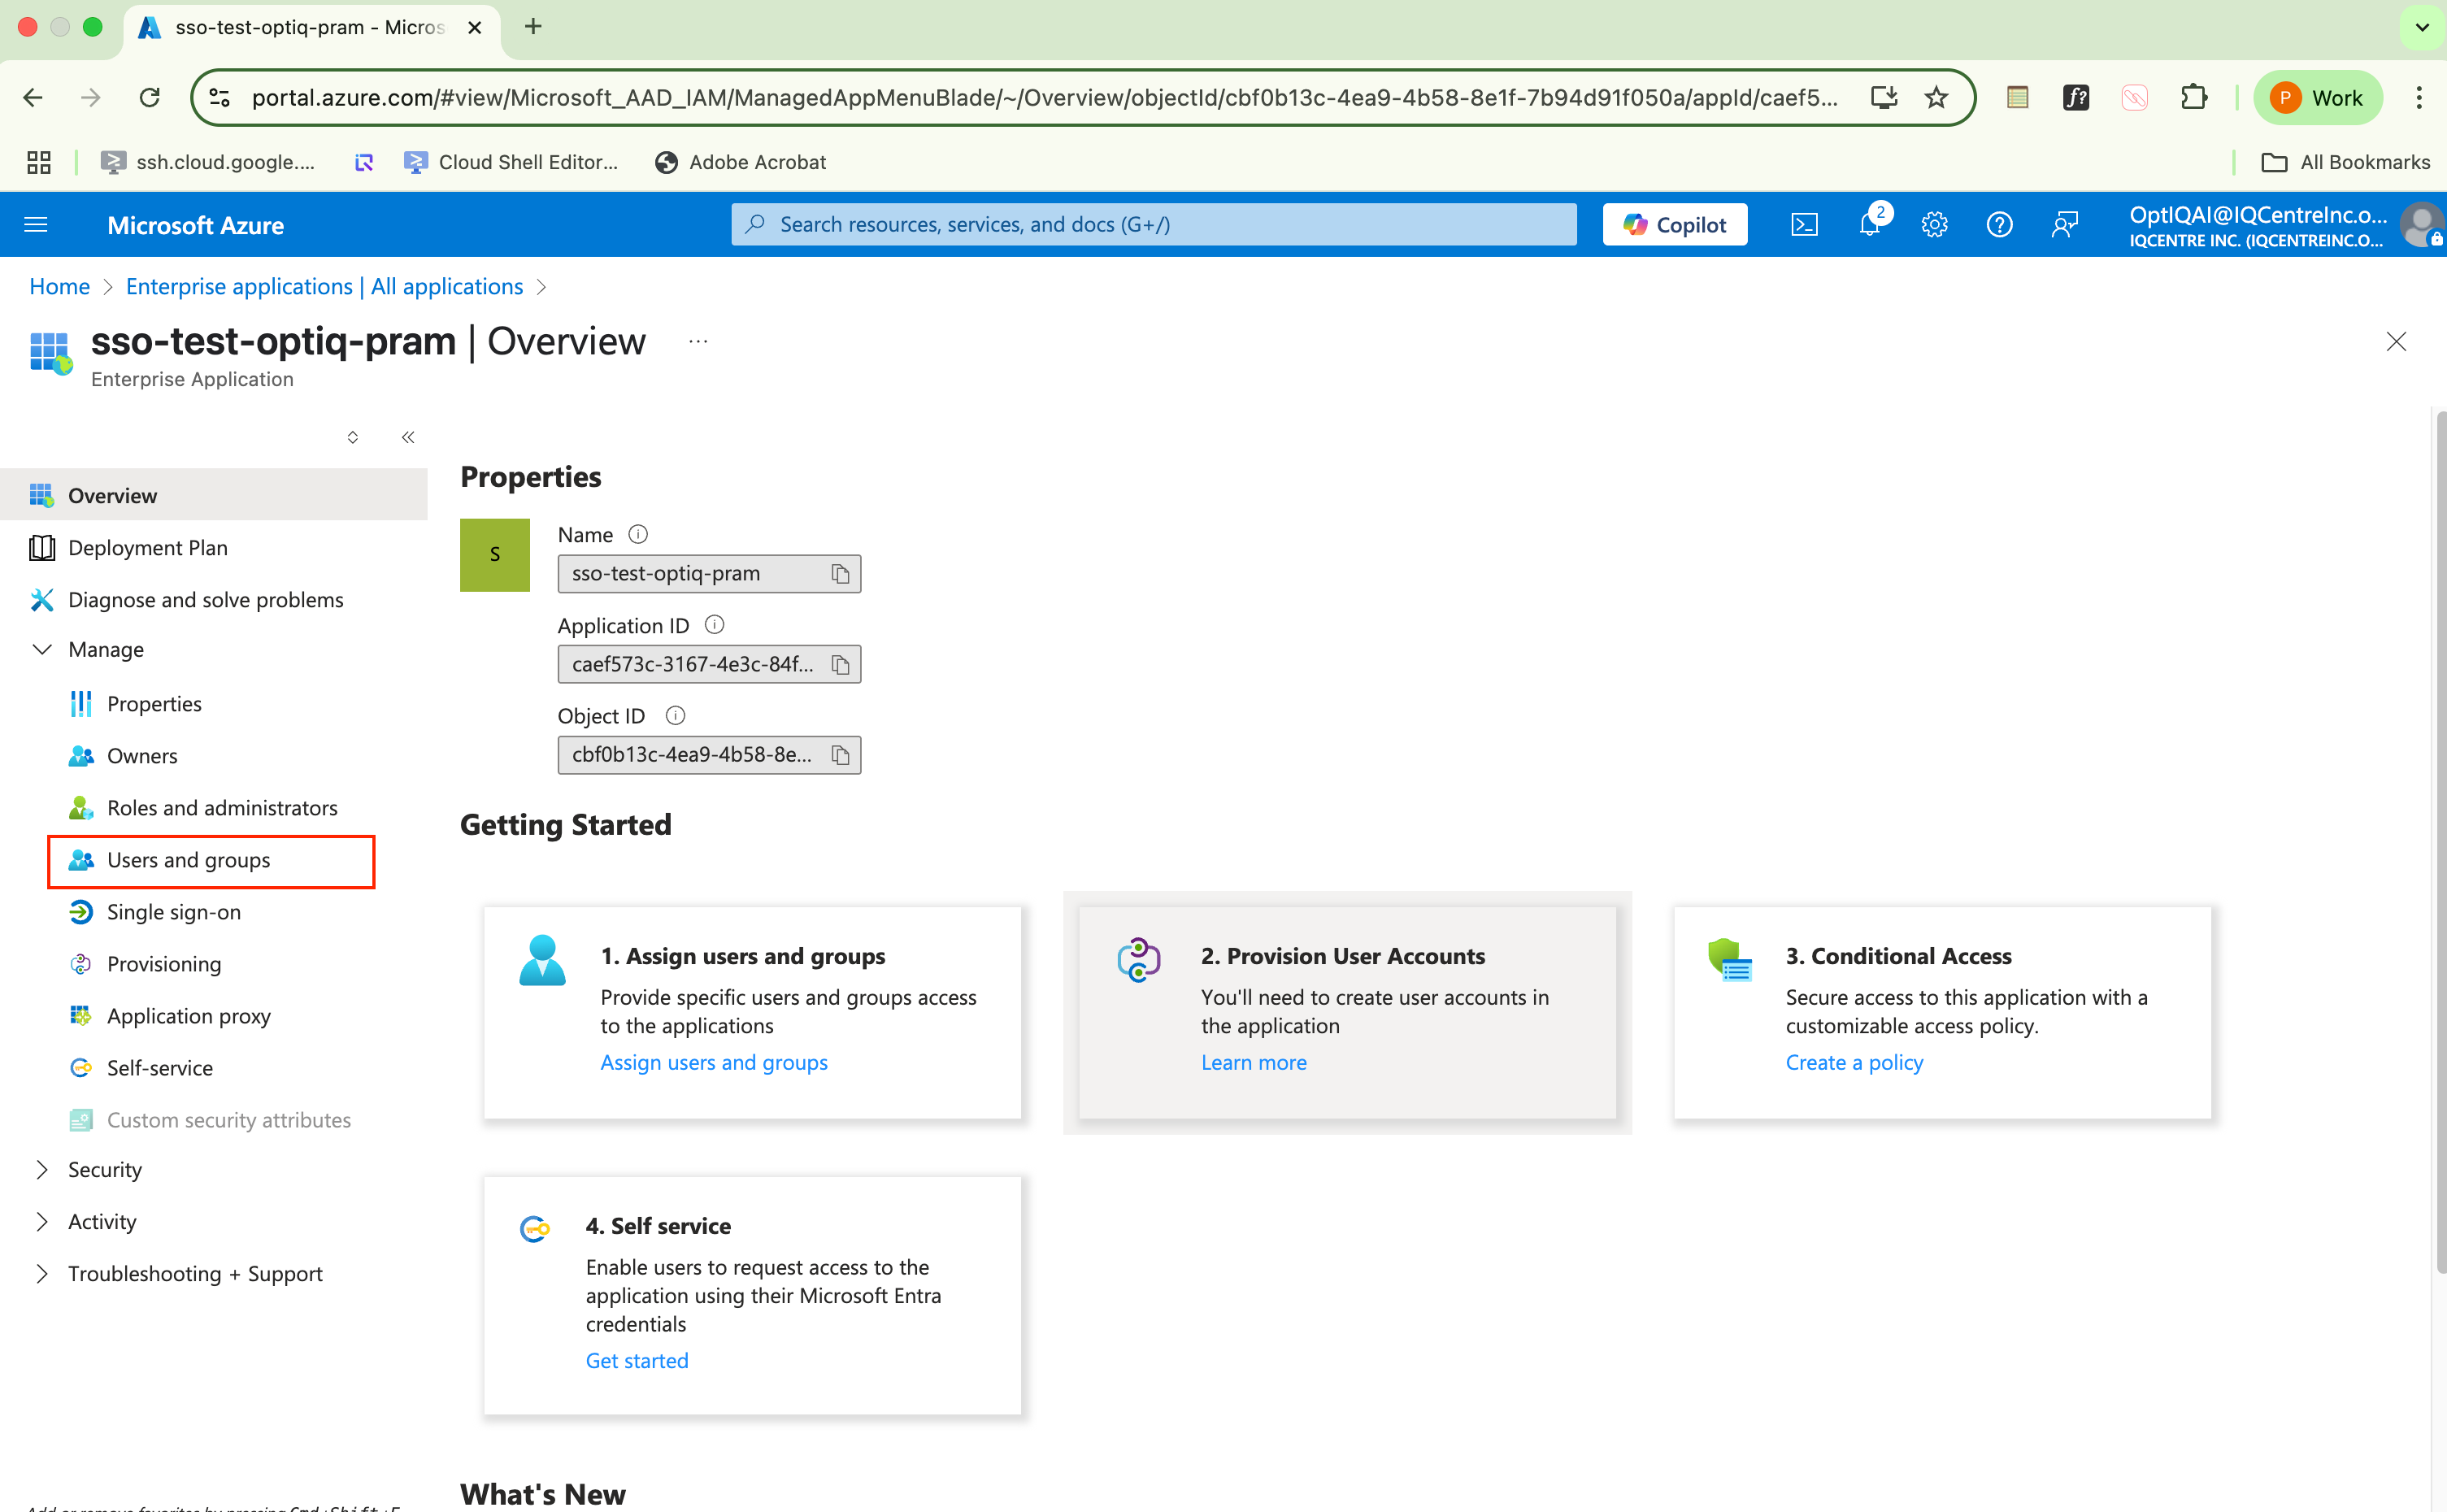Expand the Activity section
Image resolution: width=2447 pixels, height=1512 pixels.
pos(42,1222)
